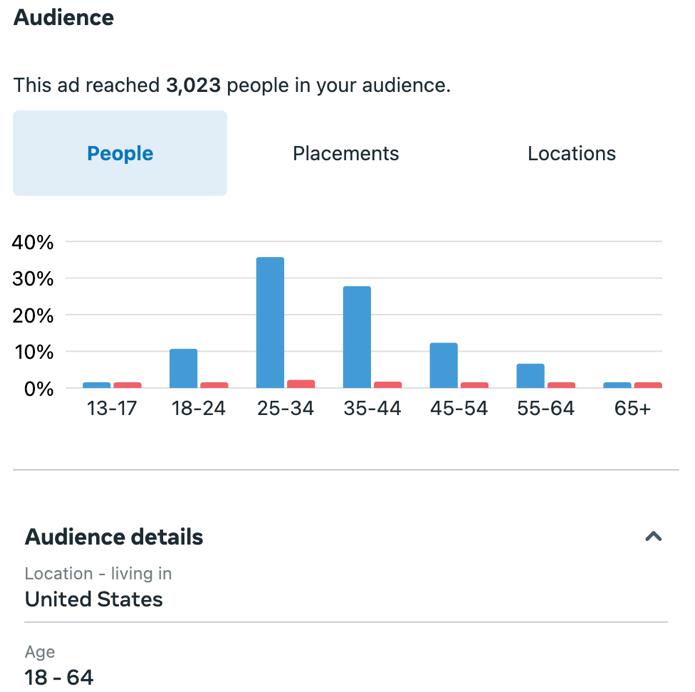Click the 3,023 people reached number
Viewport: 695px width, 692px height.
tap(194, 85)
